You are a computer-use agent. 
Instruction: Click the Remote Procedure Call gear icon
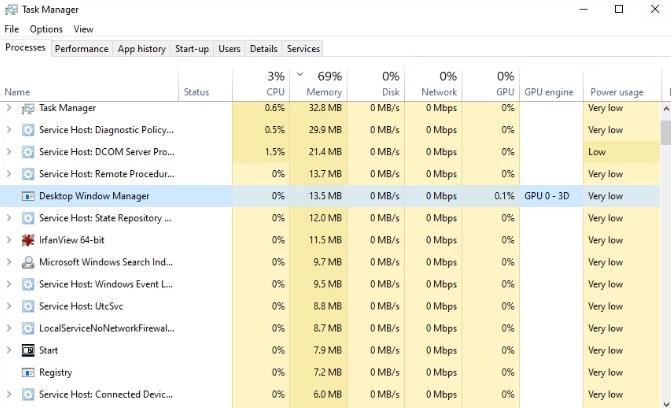pyautogui.click(x=28, y=174)
